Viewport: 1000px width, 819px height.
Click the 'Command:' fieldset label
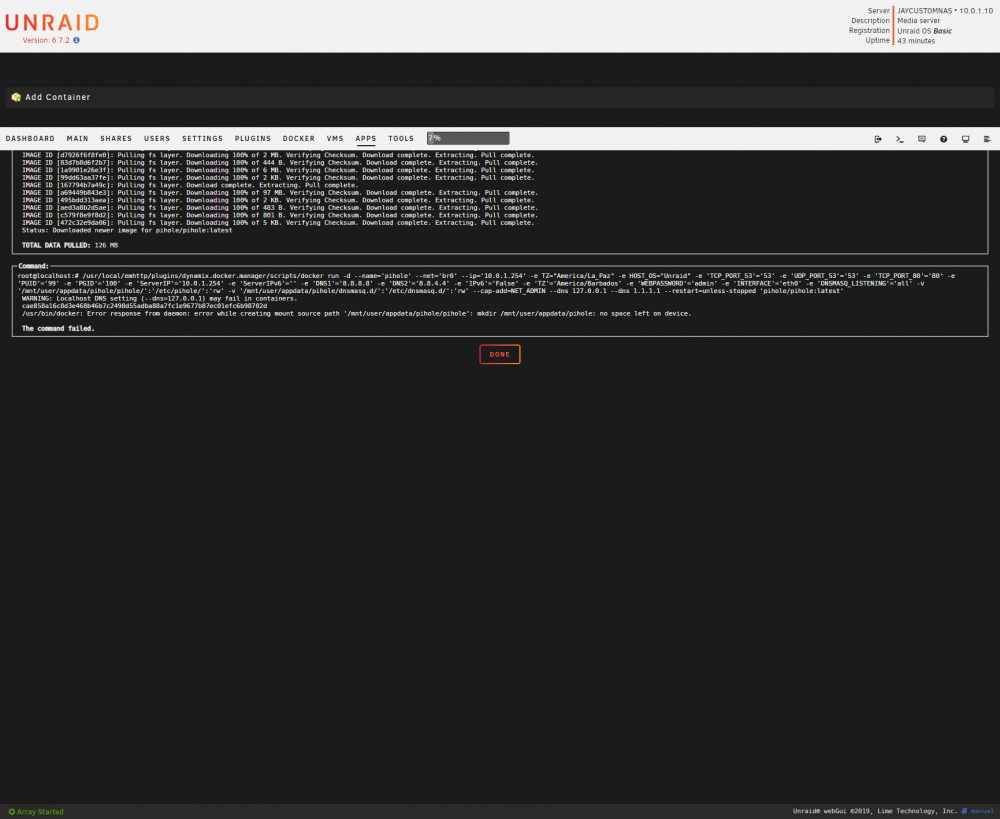tap(33, 266)
